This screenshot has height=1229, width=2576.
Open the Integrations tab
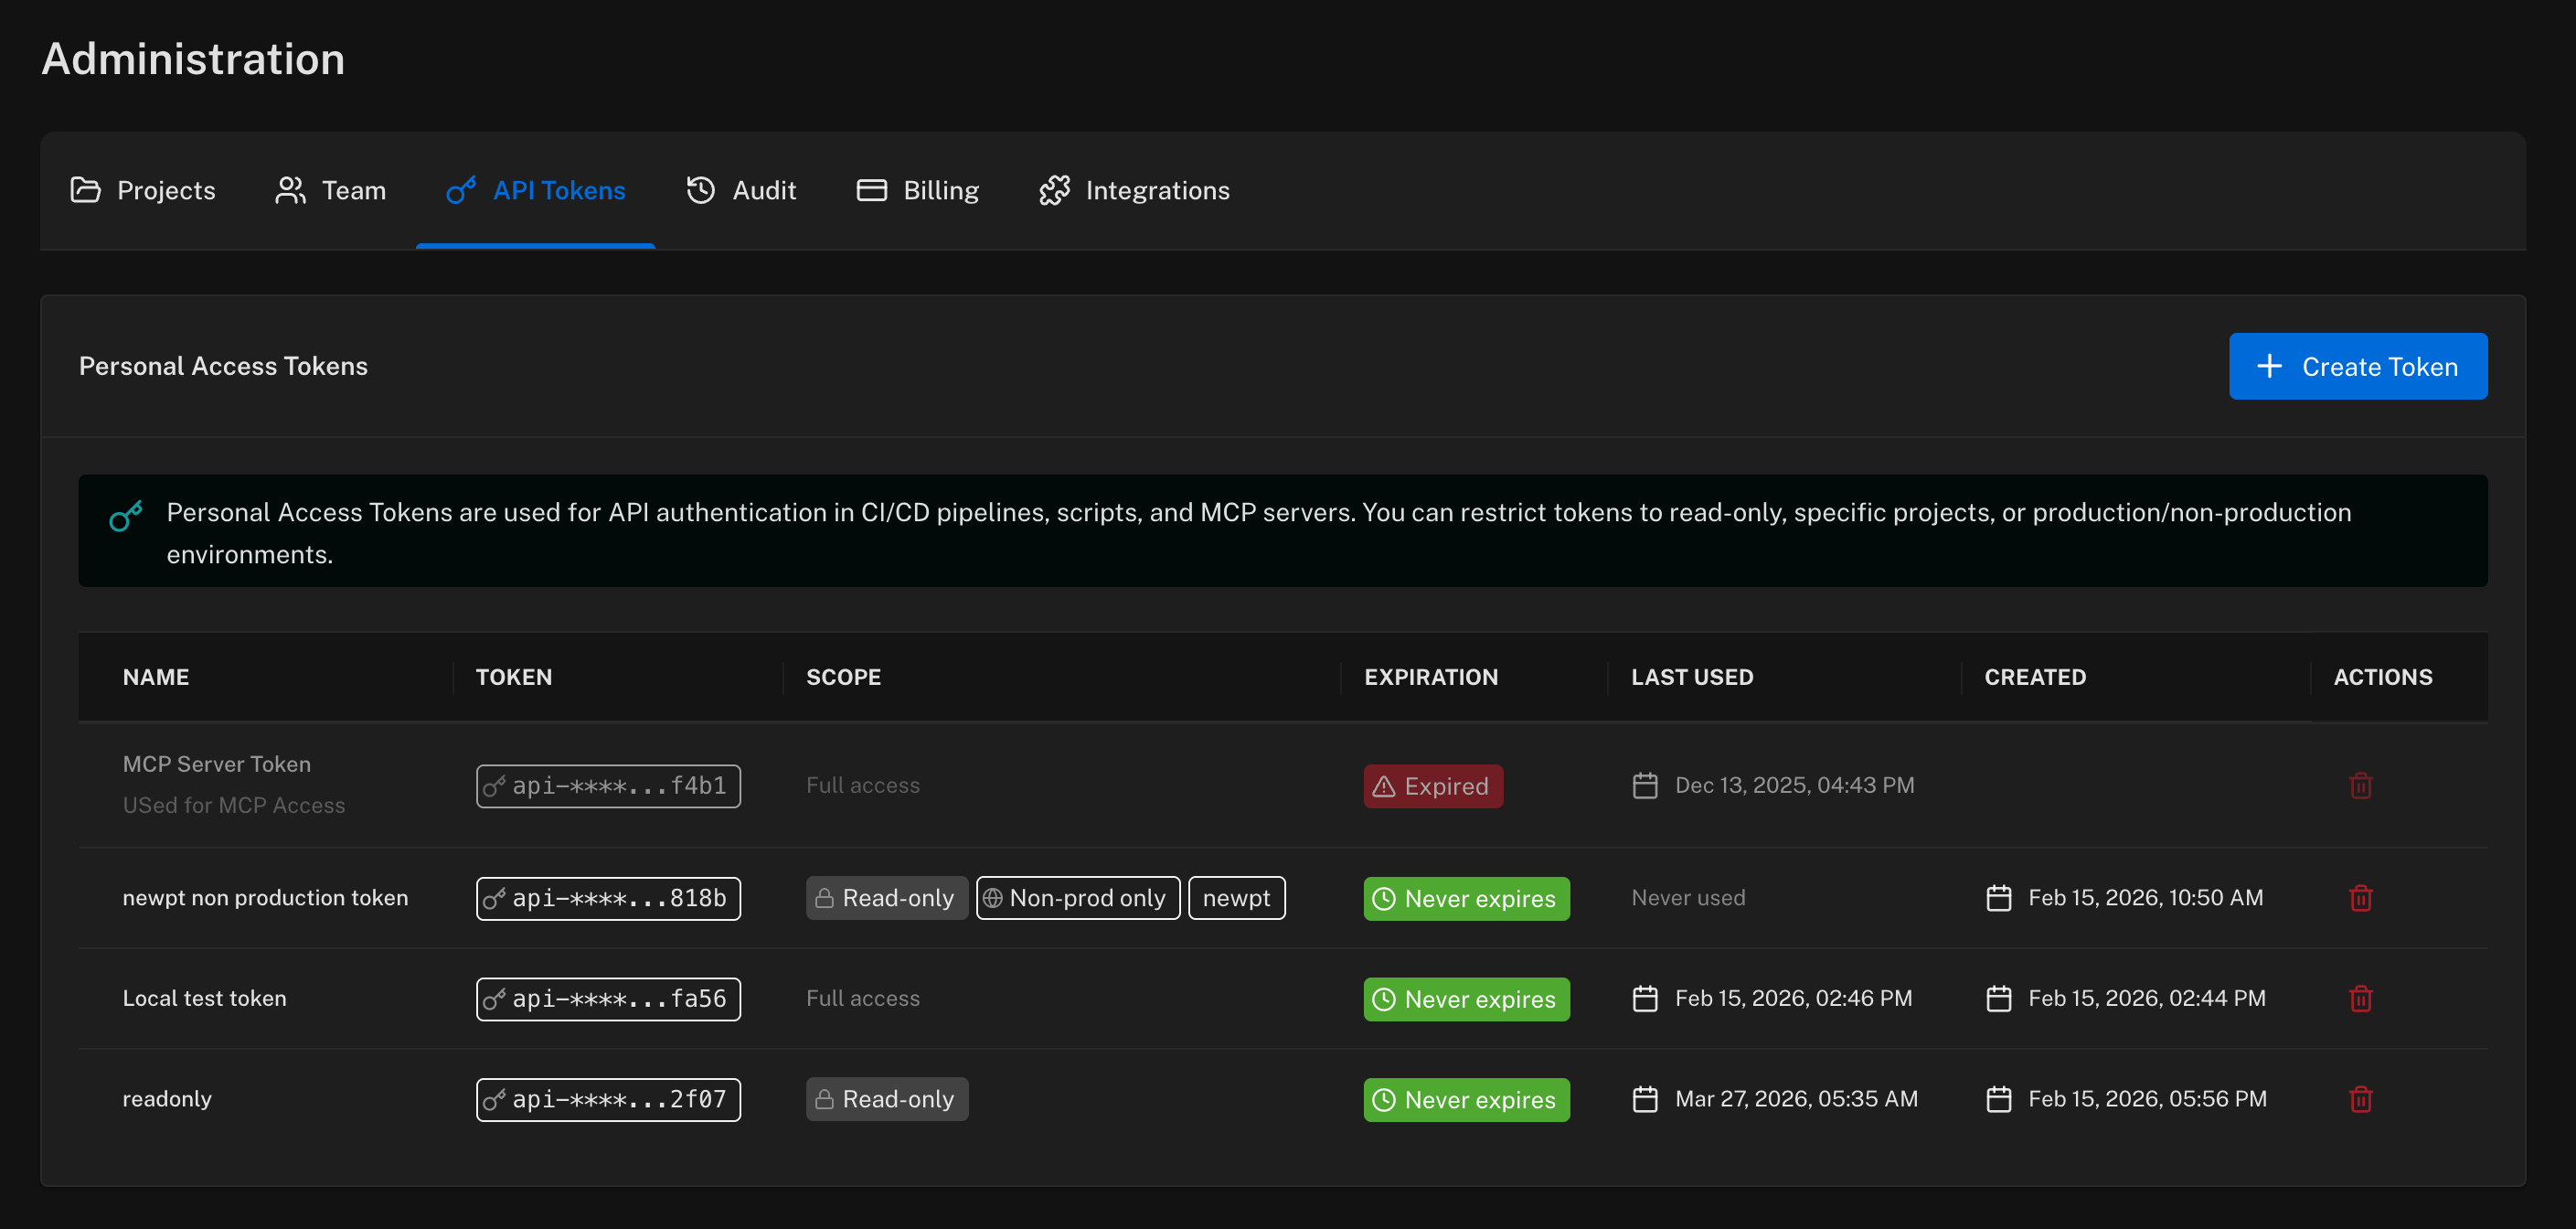pyautogui.click(x=1134, y=190)
